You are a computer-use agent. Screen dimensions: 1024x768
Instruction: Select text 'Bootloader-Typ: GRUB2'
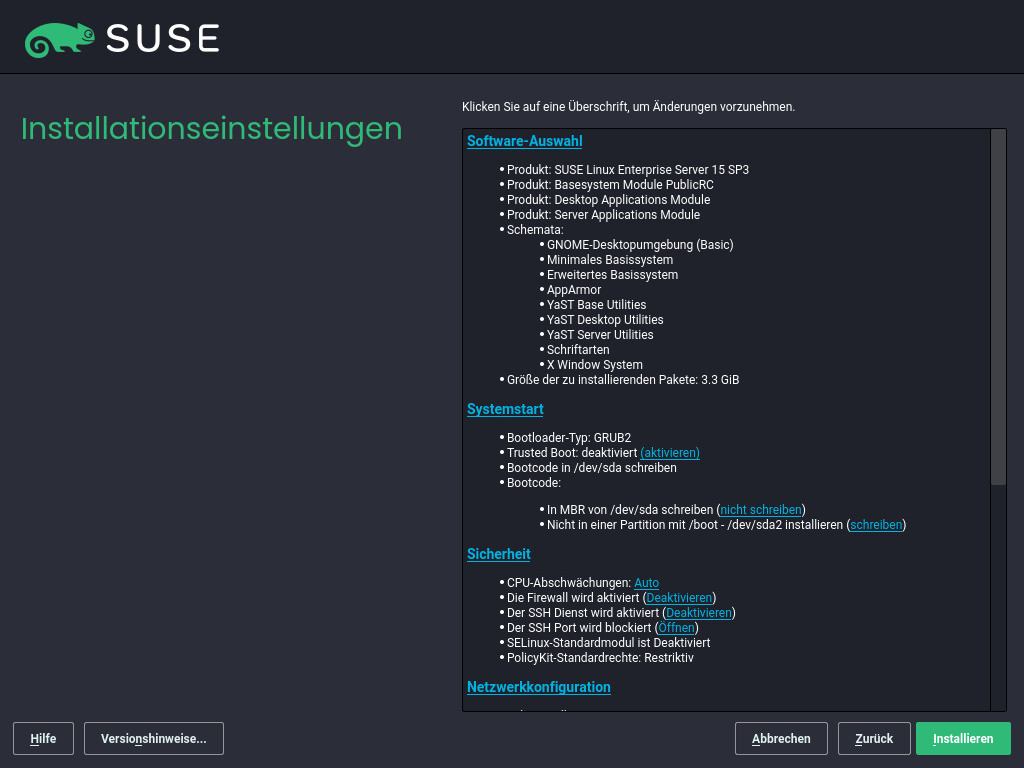tap(569, 438)
